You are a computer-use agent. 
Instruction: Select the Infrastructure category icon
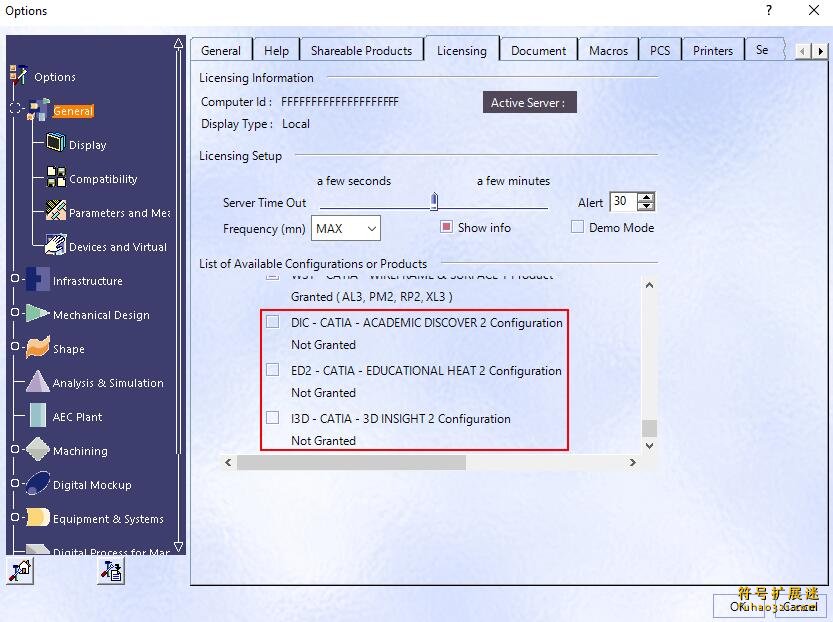coord(38,279)
